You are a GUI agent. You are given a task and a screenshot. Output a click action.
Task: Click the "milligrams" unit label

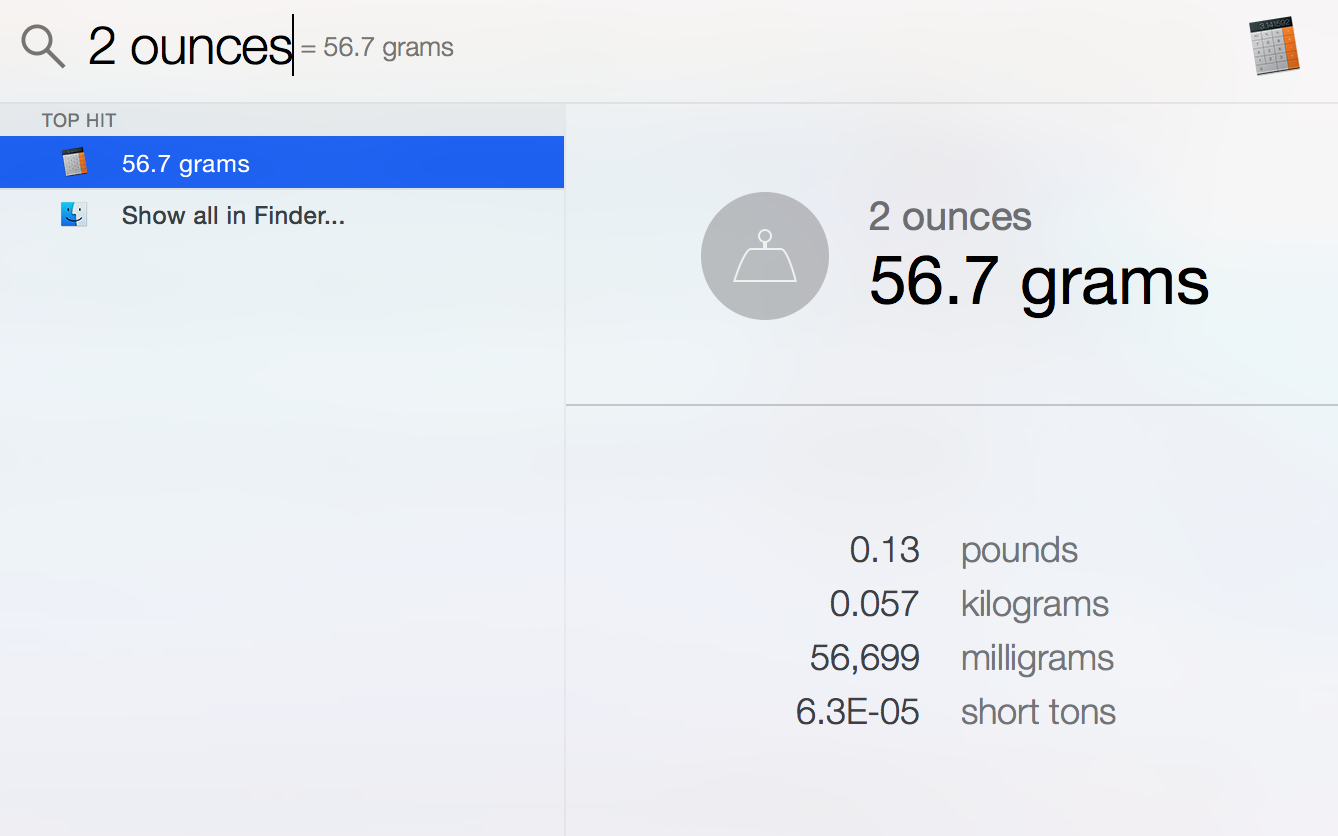pyautogui.click(x=1037, y=658)
